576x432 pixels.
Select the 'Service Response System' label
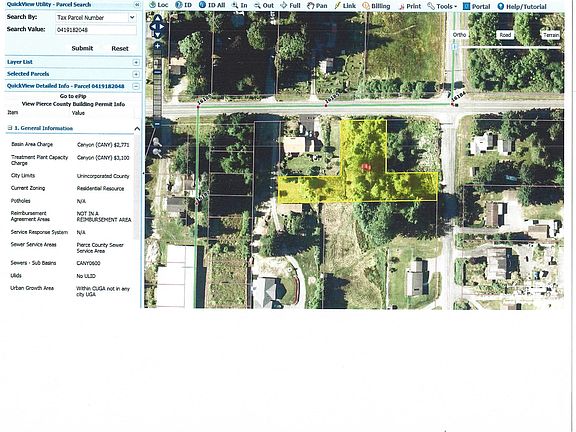(x=39, y=232)
